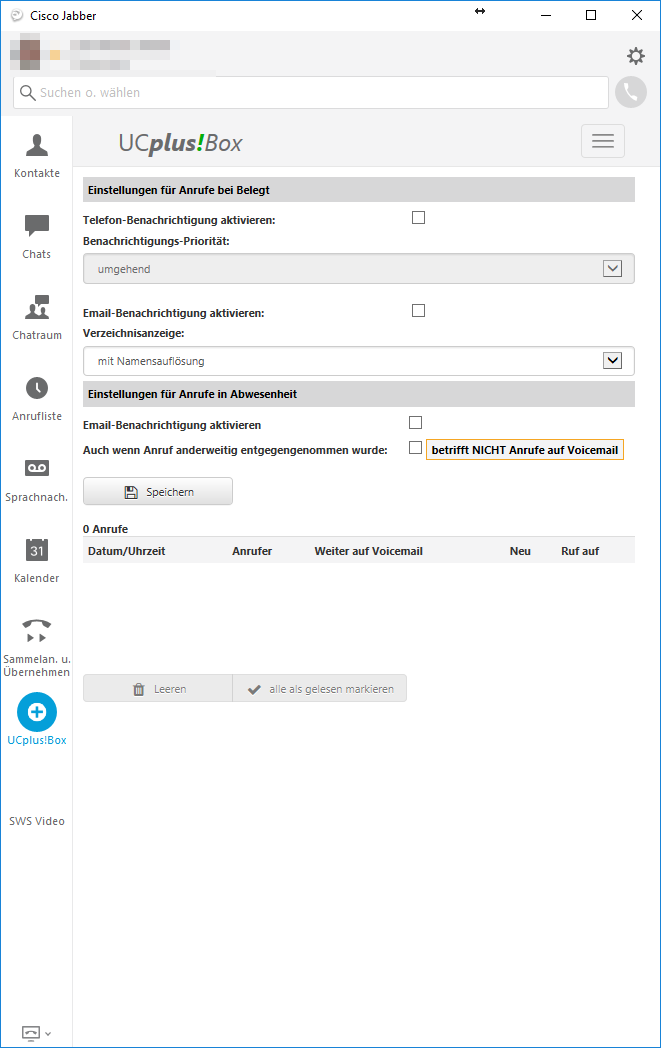This screenshot has height=1048, width=661.
Task: Click into 'Suchen o. wählen' search field
Action: [311, 92]
